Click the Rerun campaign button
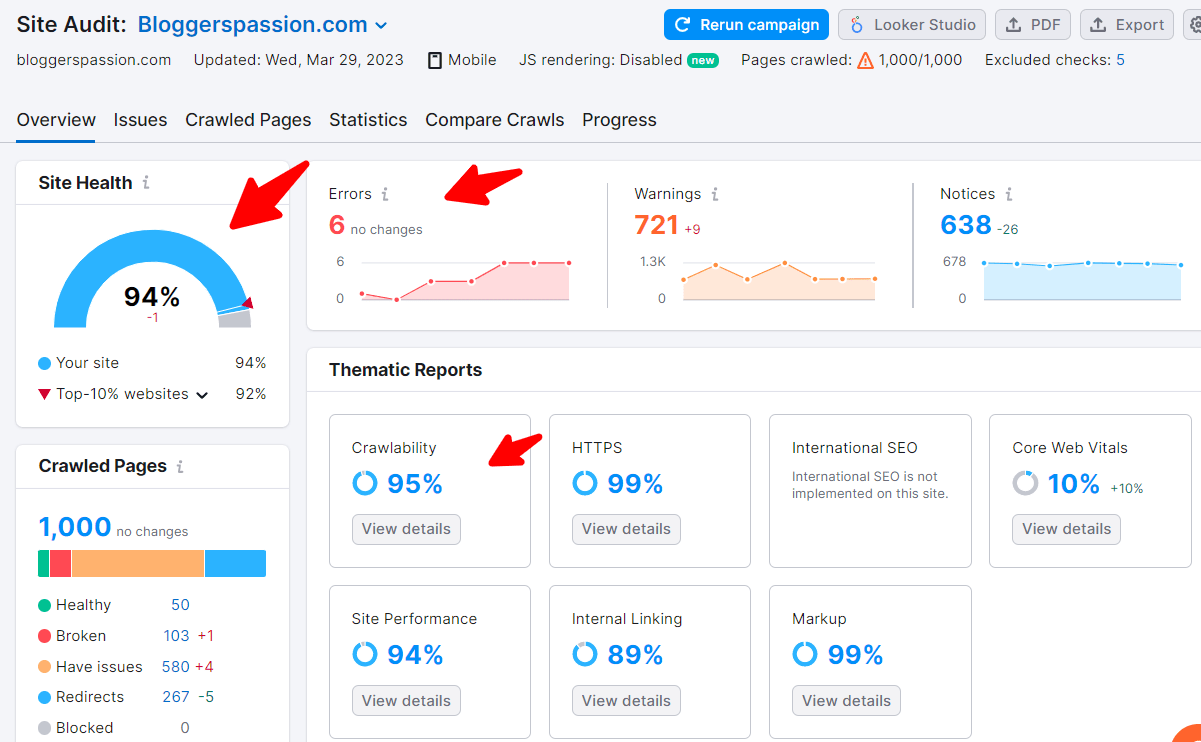The height and width of the screenshot is (742, 1201). click(747, 25)
